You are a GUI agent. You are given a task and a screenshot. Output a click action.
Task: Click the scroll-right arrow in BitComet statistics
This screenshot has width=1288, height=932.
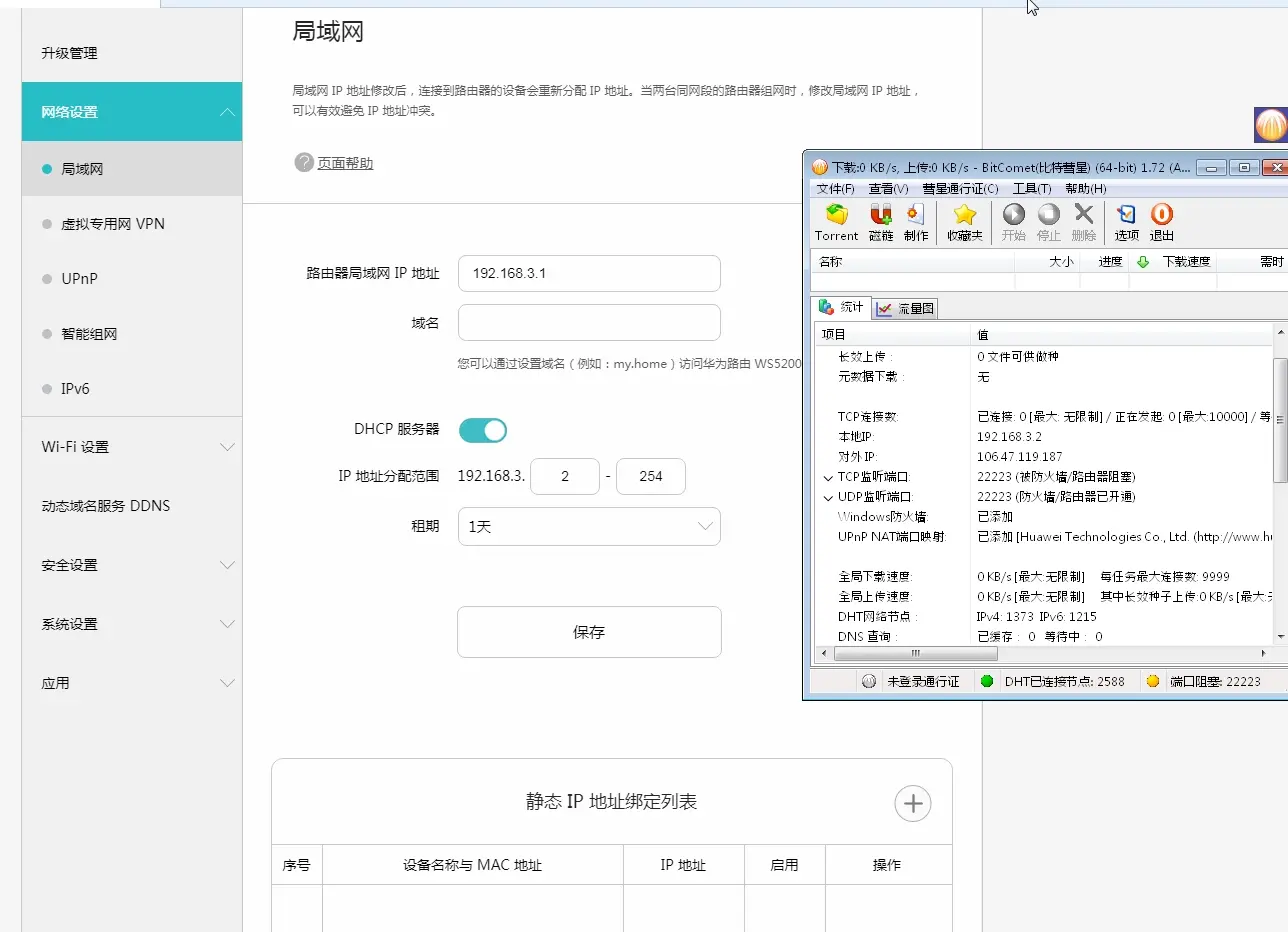tap(1265, 654)
